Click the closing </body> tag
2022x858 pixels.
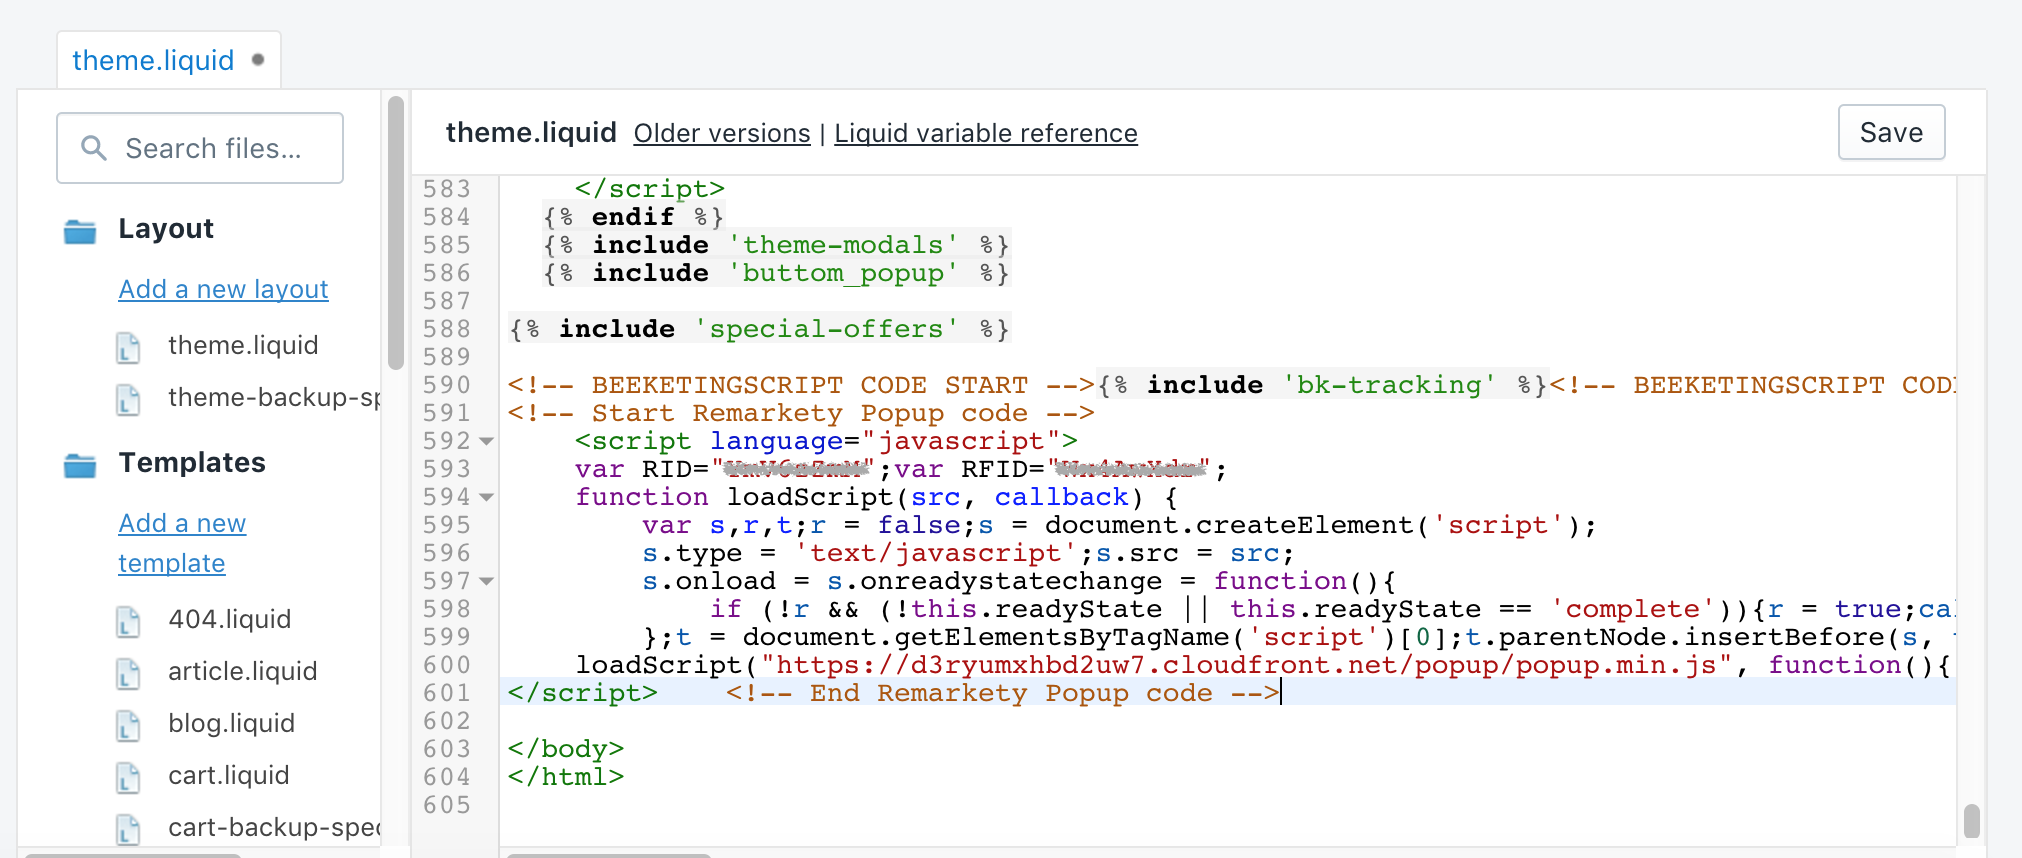pos(566,749)
